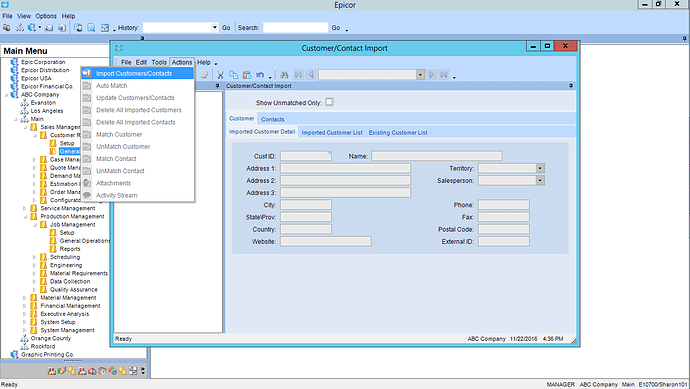
Task: Click the Go button beside Search
Action: [336, 28]
